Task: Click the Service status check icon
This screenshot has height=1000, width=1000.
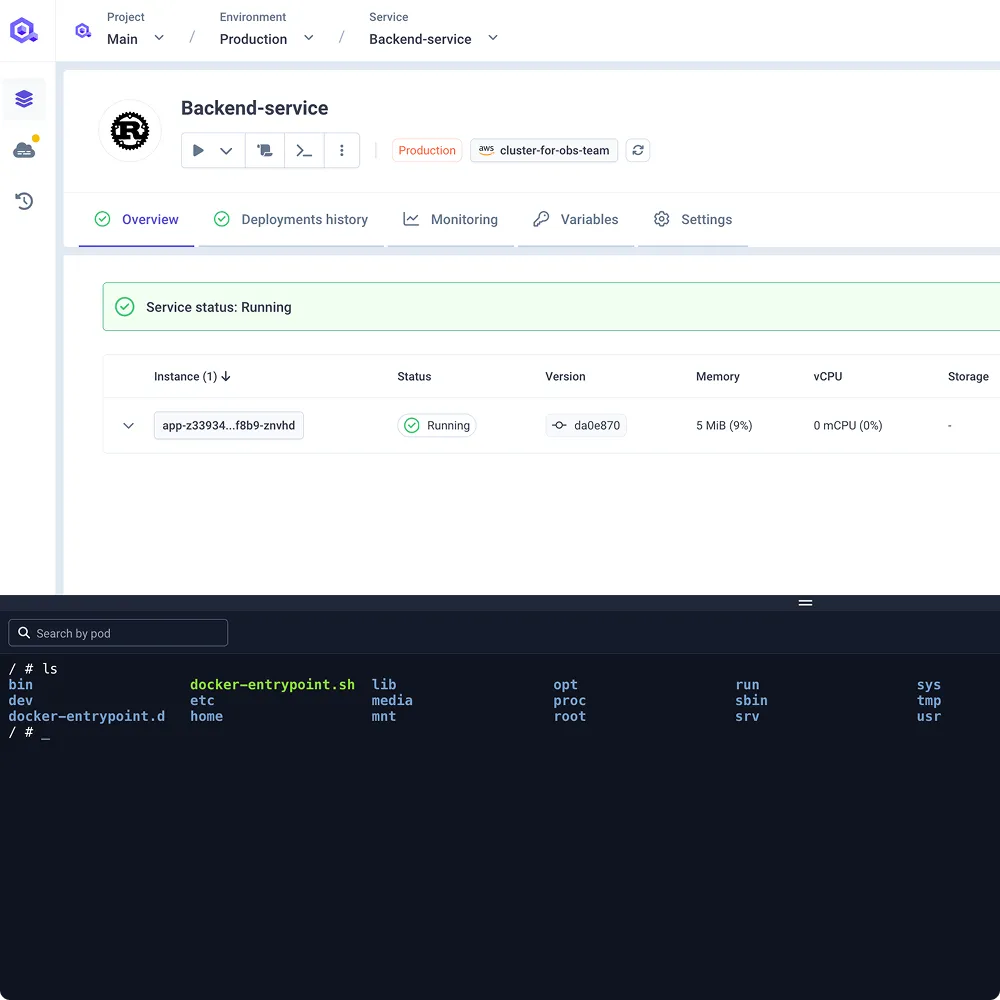Action: [x=124, y=307]
